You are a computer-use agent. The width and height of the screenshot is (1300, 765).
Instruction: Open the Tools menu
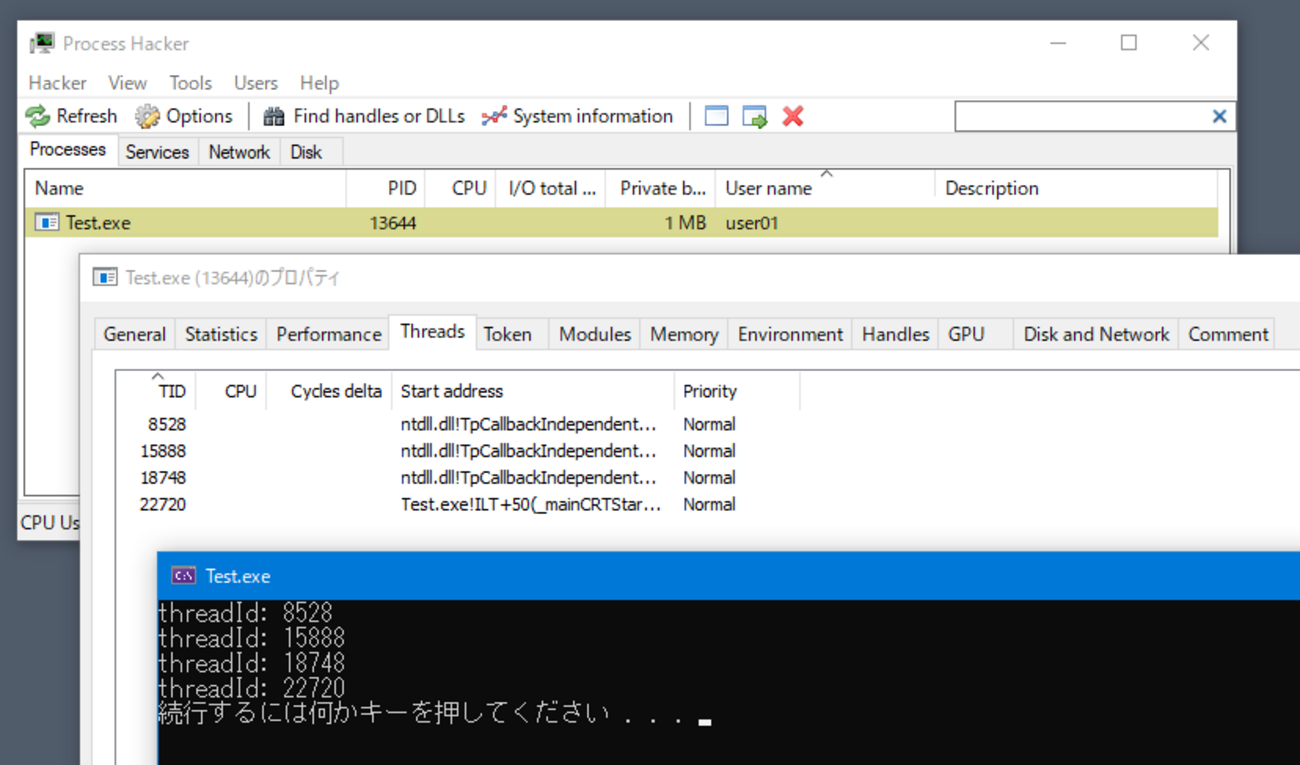pyautogui.click(x=190, y=83)
